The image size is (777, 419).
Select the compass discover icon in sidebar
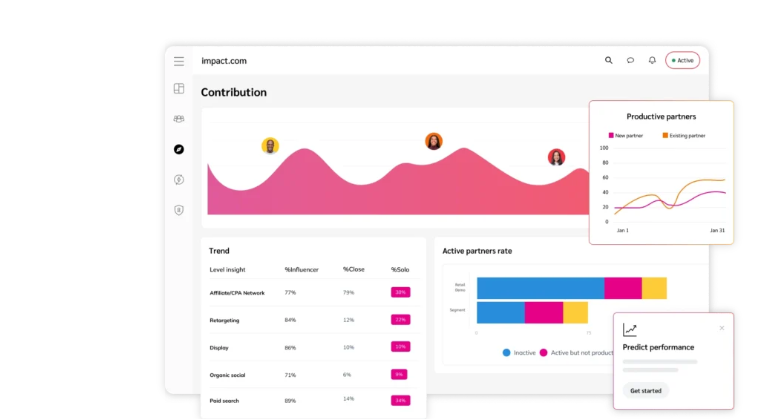(179, 149)
